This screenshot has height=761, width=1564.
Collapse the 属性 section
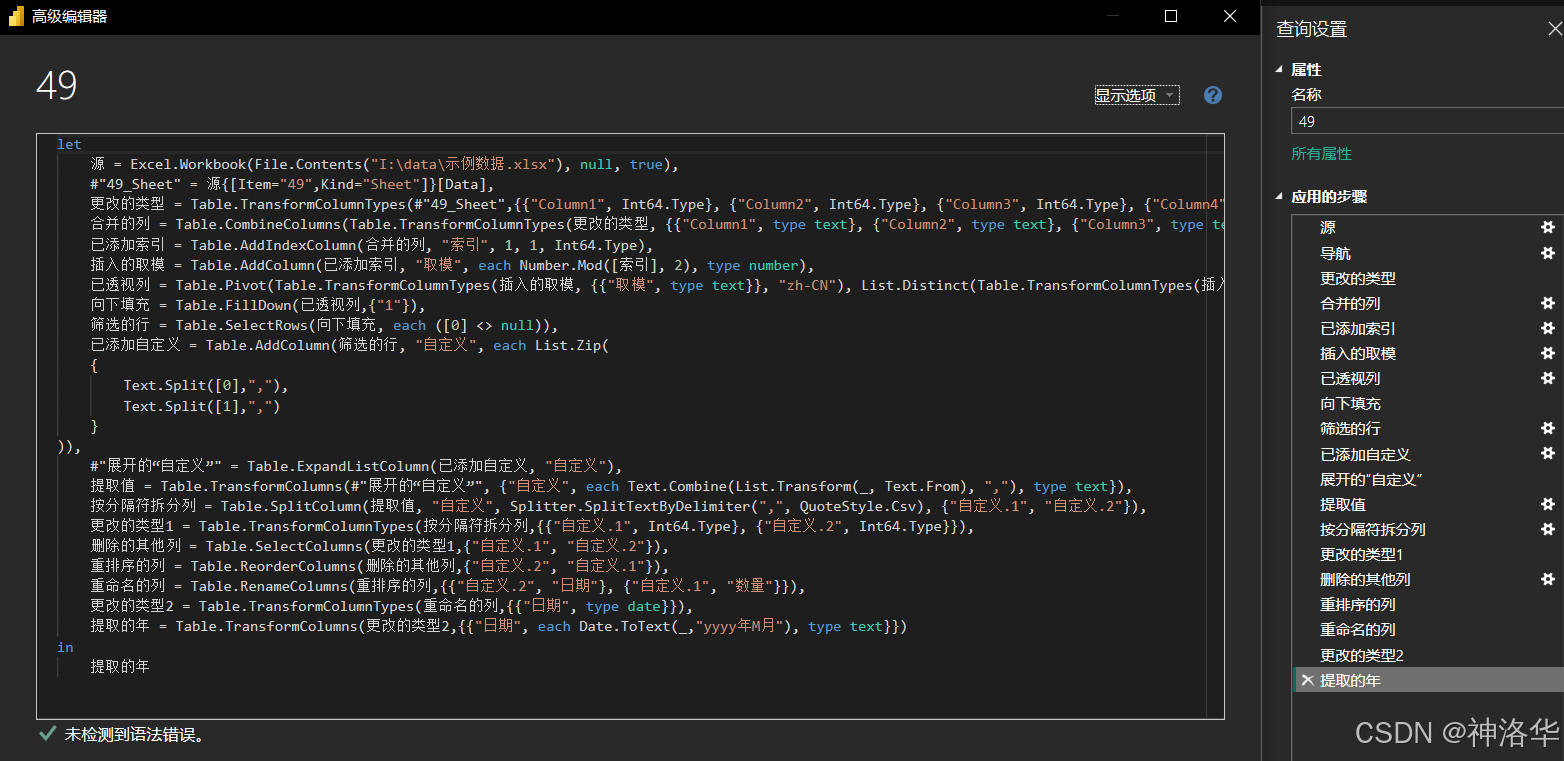click(1279, 70)
